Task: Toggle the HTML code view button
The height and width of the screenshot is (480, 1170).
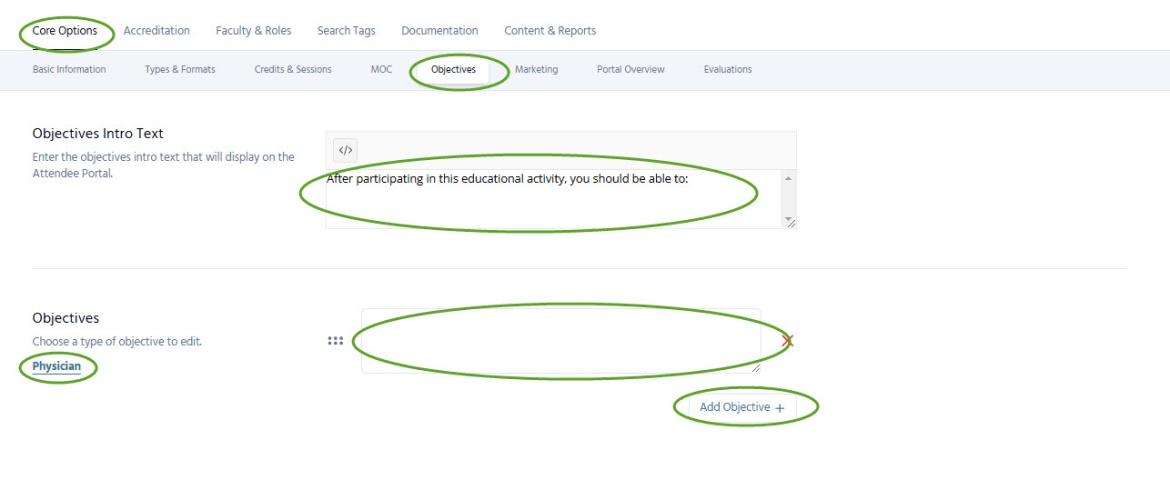Action: click(x=345, y=151)
